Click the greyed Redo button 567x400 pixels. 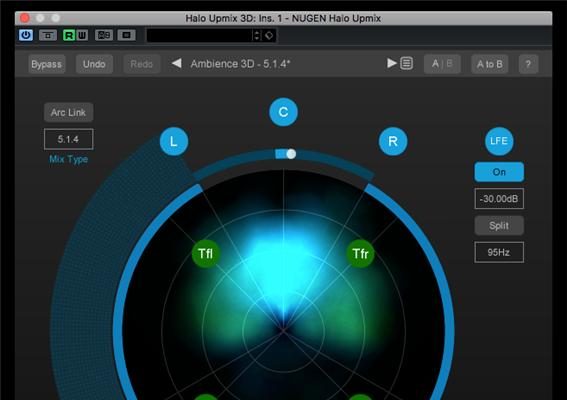point(141,64)
